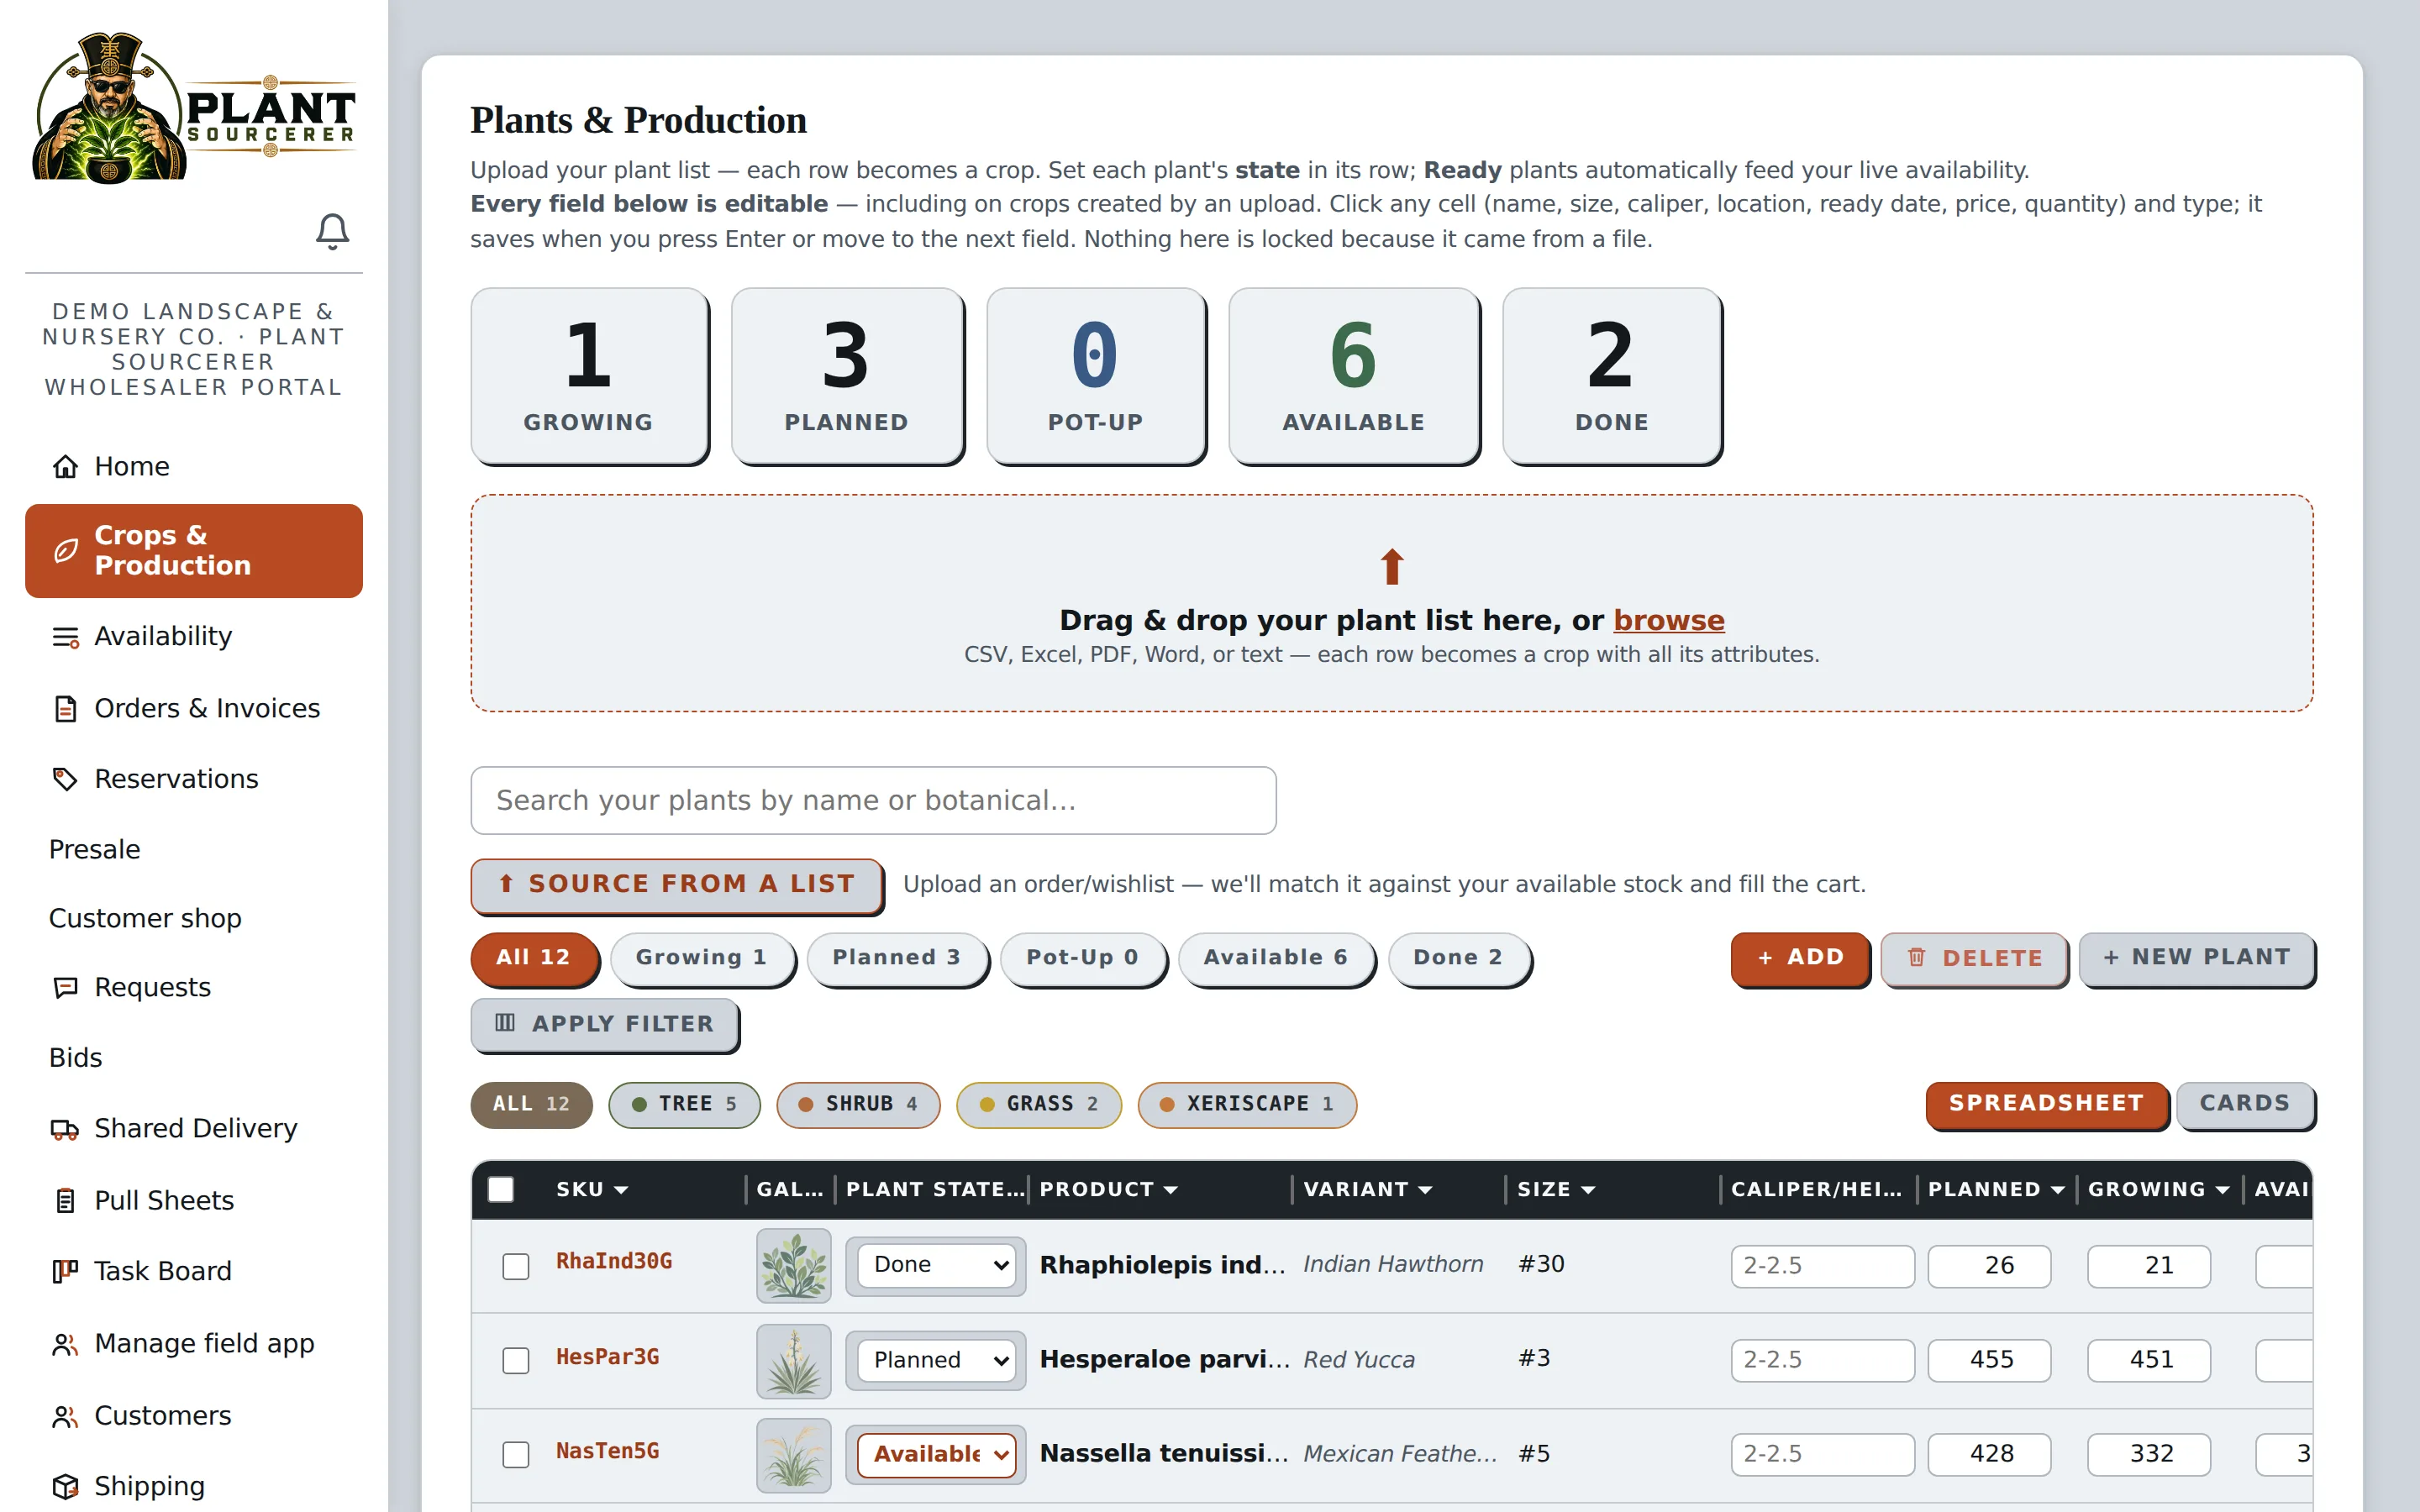This screenshot has height=1512, width=2420.
Task: Click the Pull Sheets clipboard icon
Action: [65, 1200]
